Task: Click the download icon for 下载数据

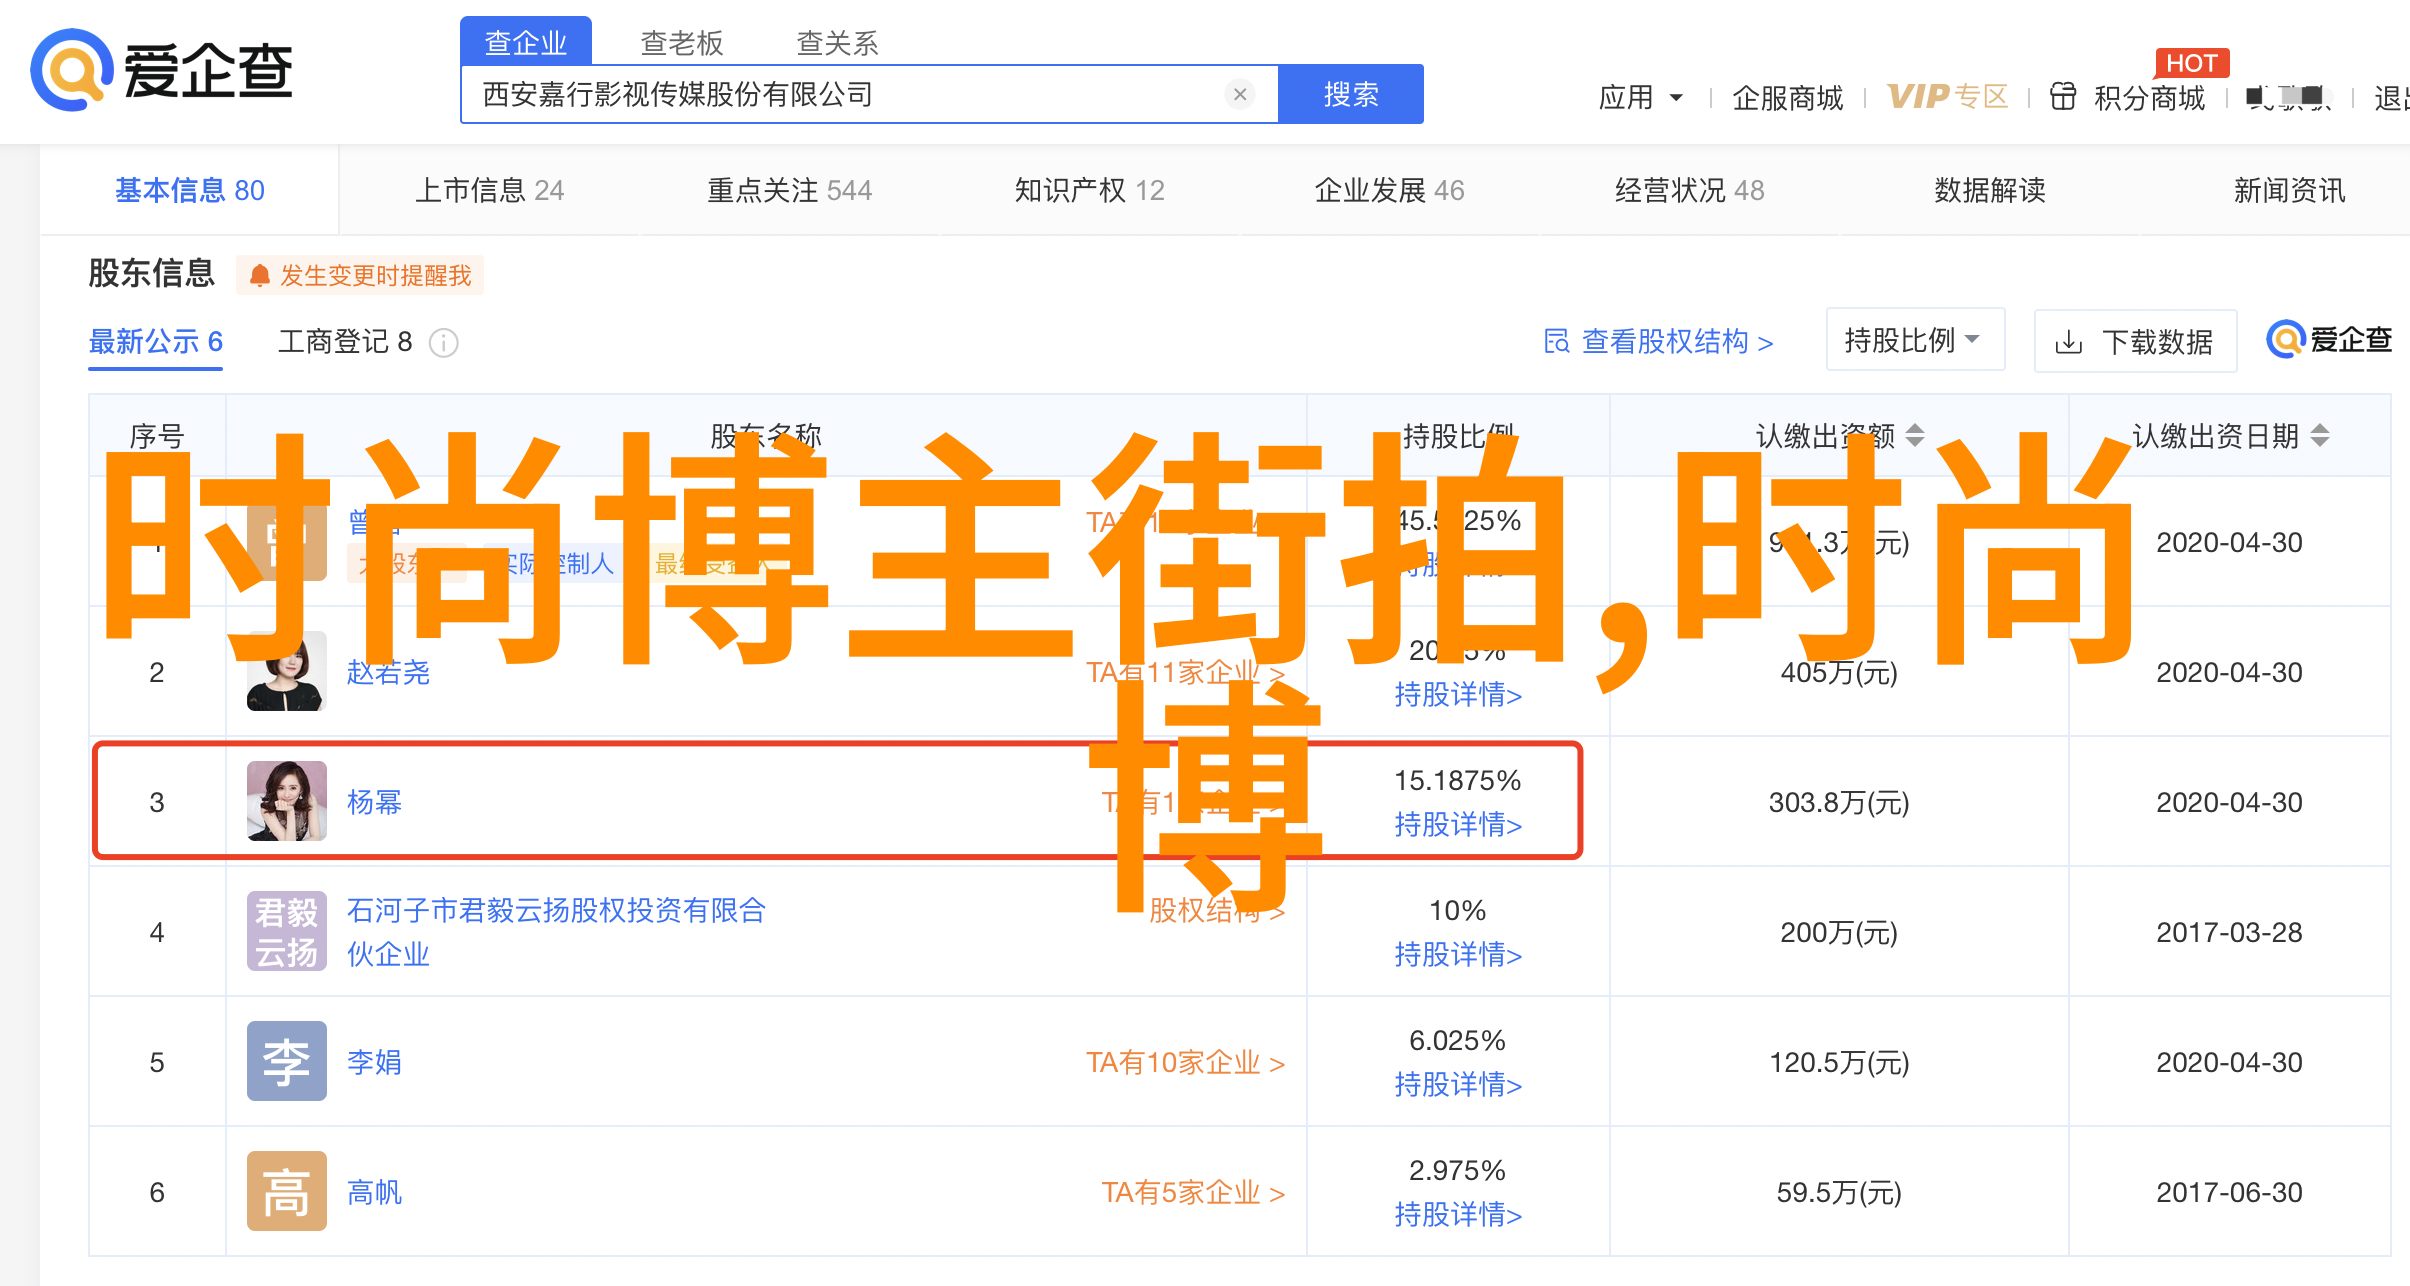Action: 2068,343
